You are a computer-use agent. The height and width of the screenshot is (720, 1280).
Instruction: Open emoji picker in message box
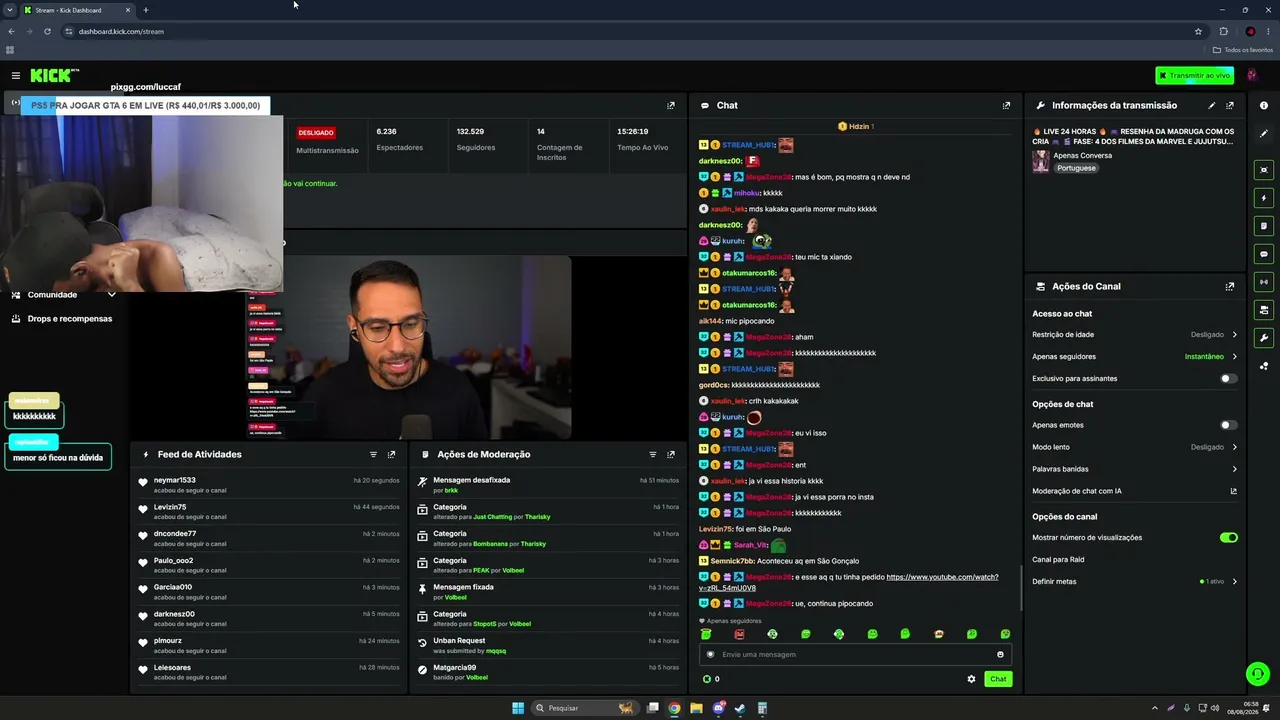pos(1000,655)
